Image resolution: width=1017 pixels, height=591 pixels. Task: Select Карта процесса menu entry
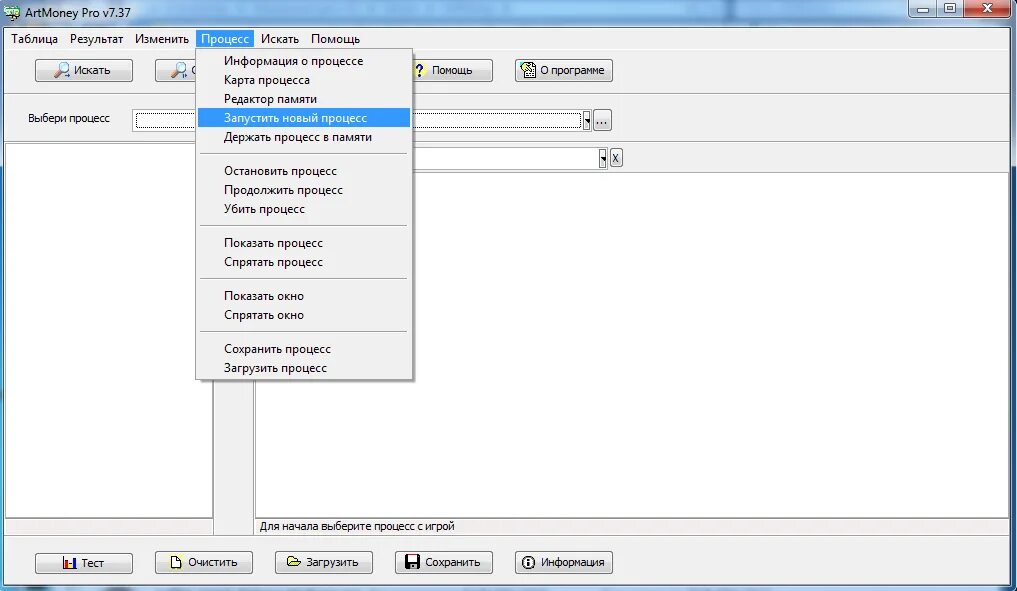pos(304,80)
